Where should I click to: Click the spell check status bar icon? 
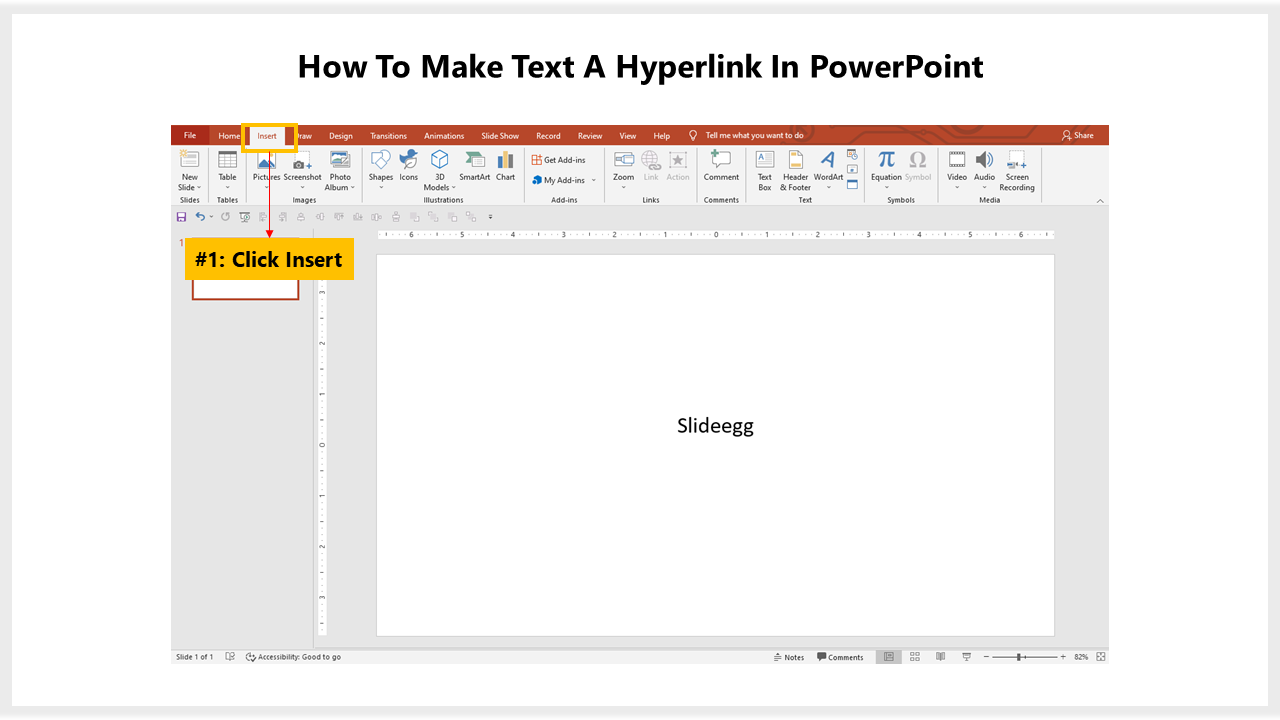click(x=230, y=657)
